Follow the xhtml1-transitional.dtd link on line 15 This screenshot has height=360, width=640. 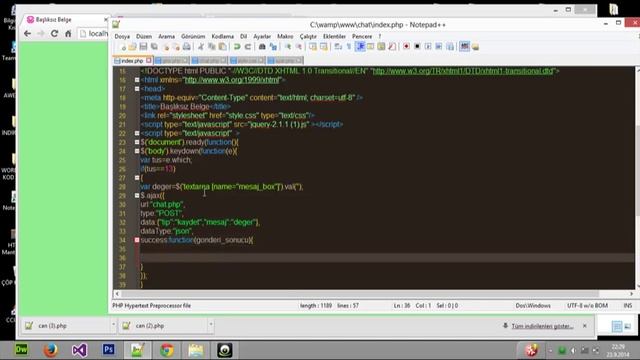[463, 71]
